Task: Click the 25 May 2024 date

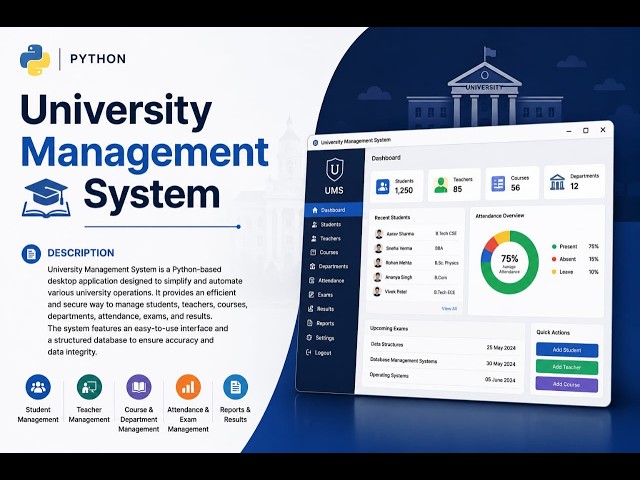Action: [501, 348]
